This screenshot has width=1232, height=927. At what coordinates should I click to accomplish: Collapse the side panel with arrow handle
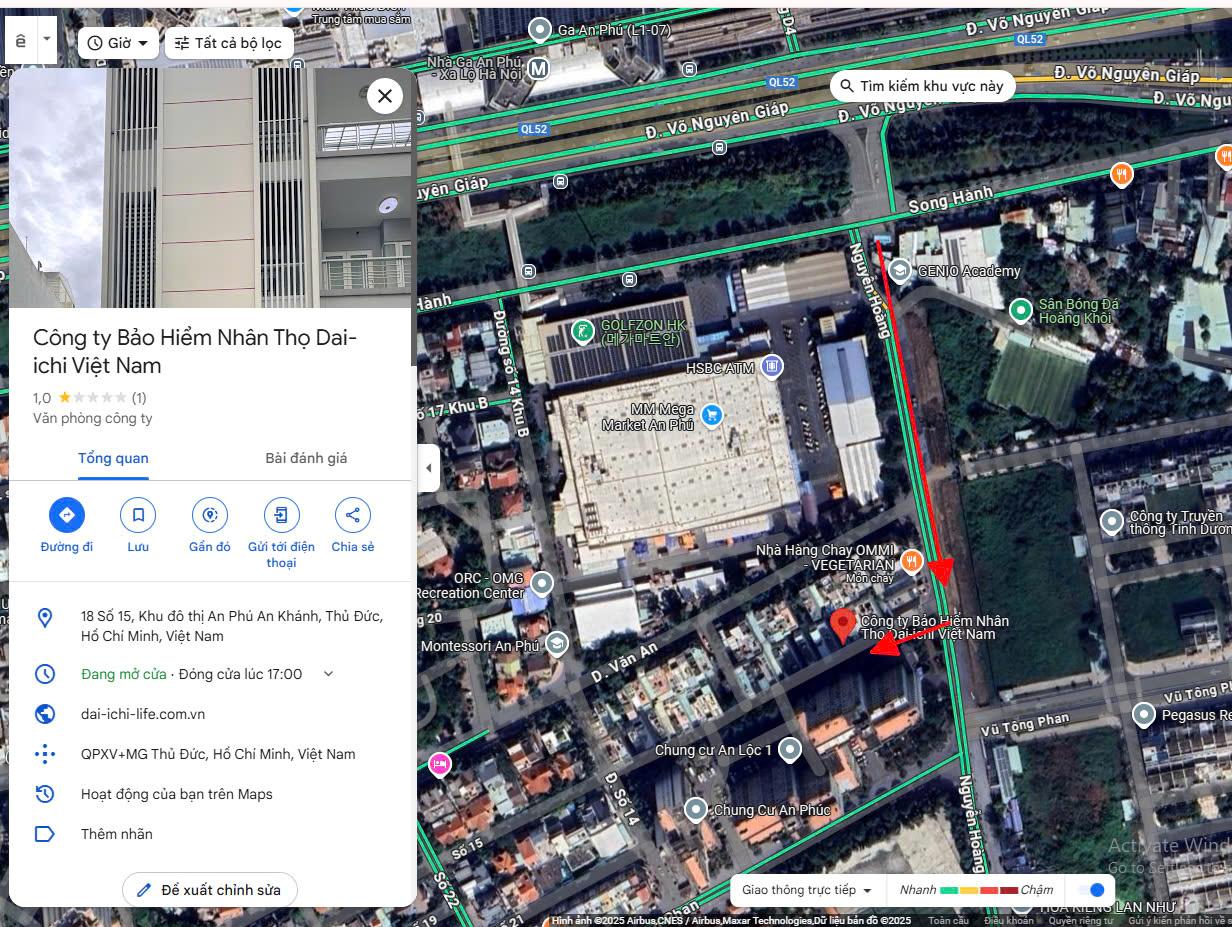click(x=429, y=468)
